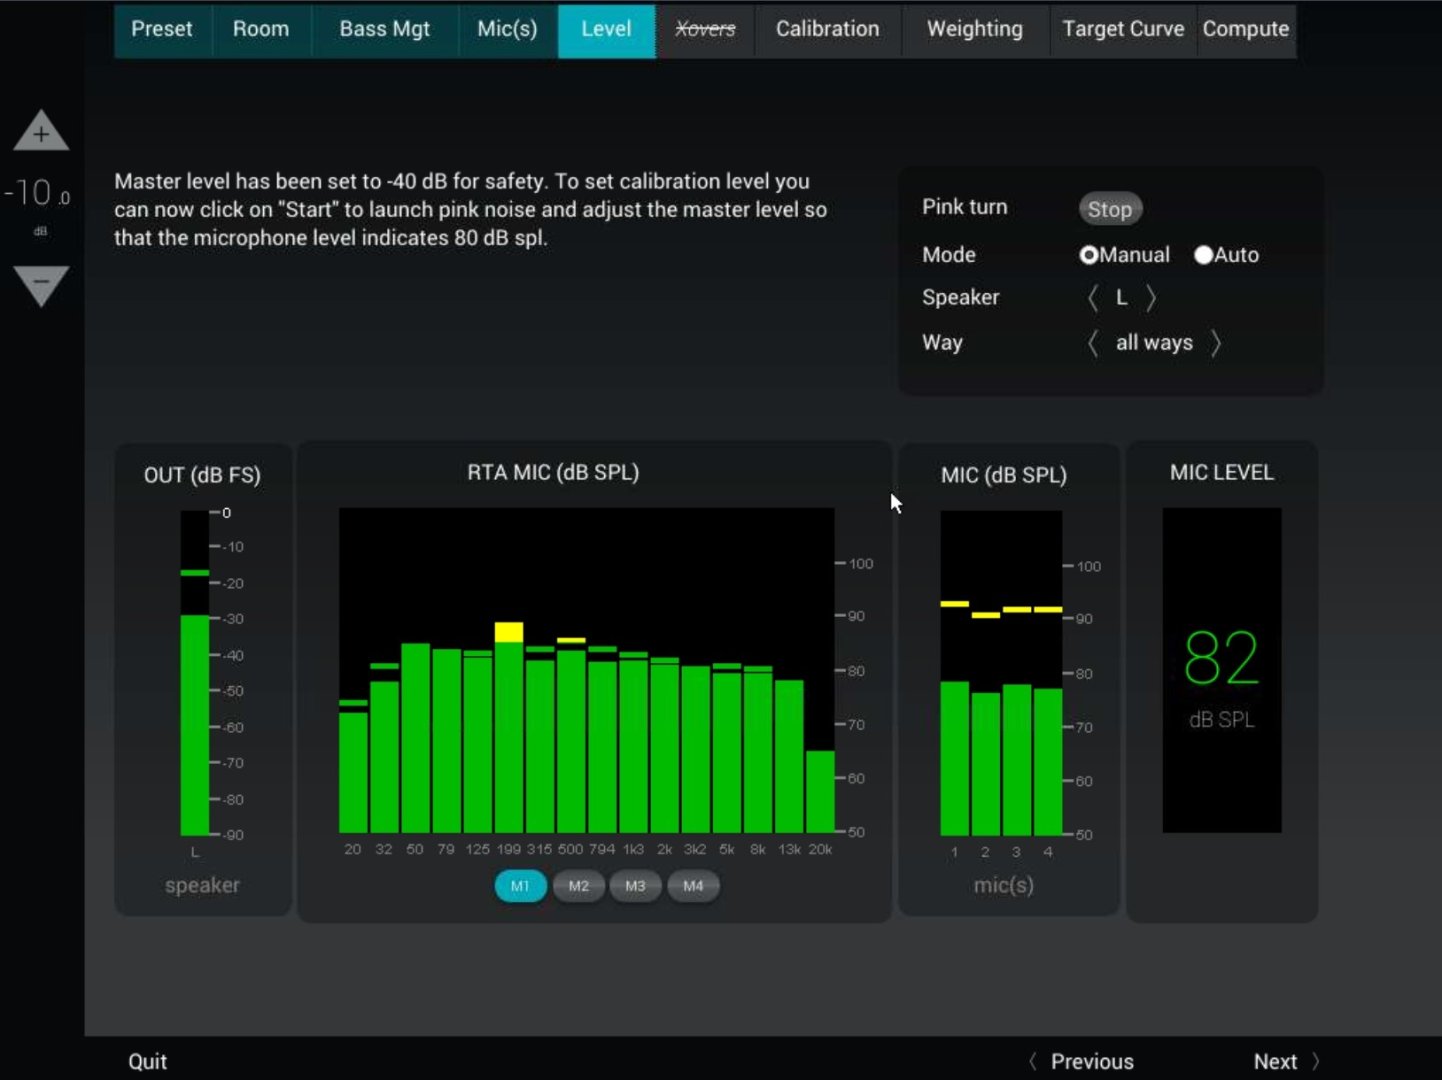Go to the Next step

[1285, 1061]
